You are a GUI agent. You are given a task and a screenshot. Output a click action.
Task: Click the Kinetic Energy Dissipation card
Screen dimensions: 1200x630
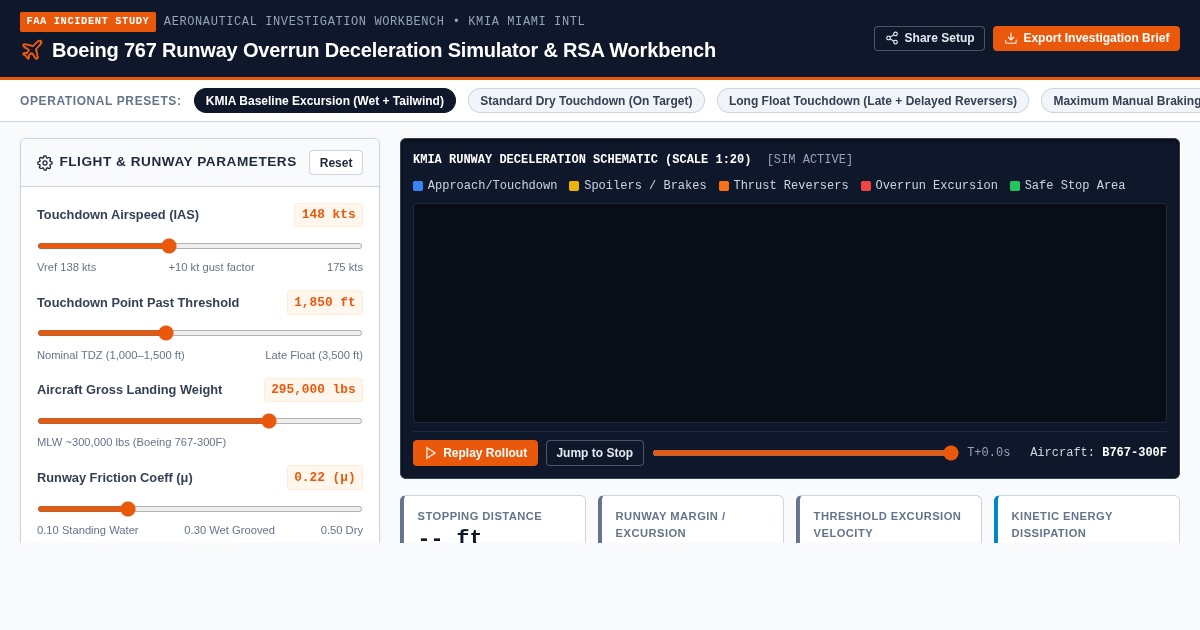1087,519
